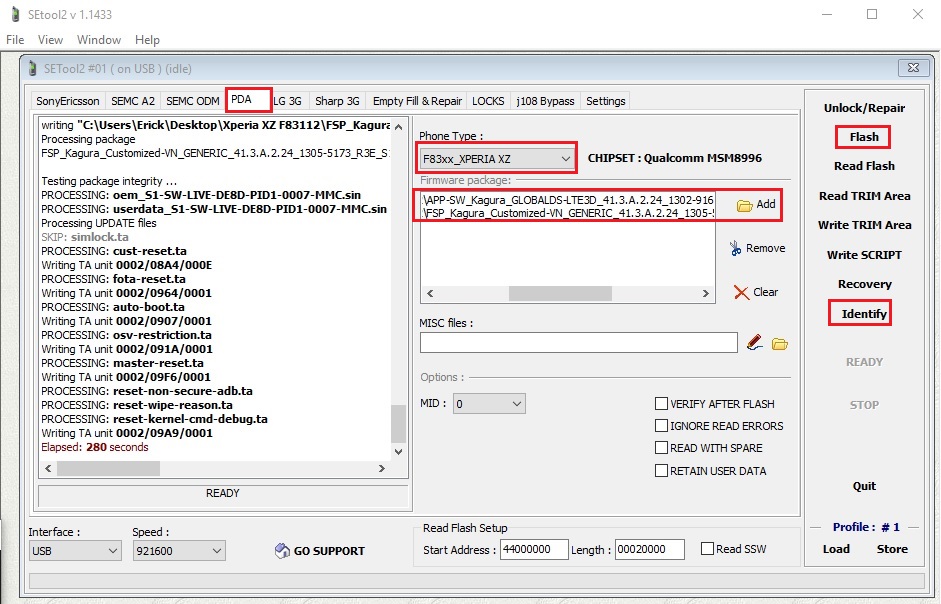Switch to the LG 3G tab
The image size is (941, 604).
[x=287, y=101]
